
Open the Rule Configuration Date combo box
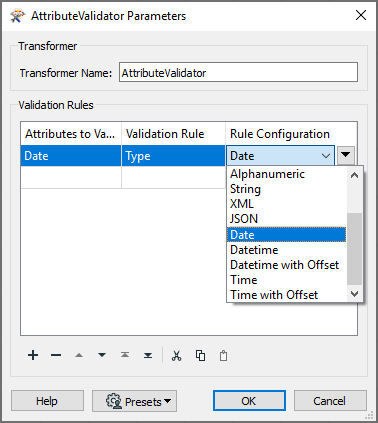(x=280, y=156)
